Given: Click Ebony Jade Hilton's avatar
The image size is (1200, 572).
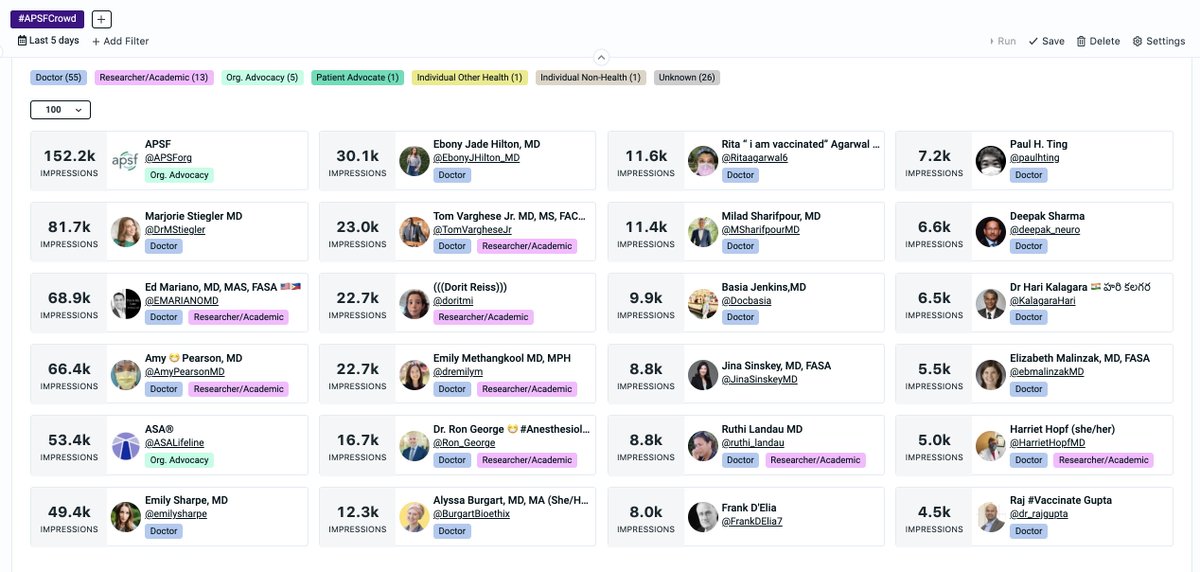Looking at the screenshot, I should (414, 160).
